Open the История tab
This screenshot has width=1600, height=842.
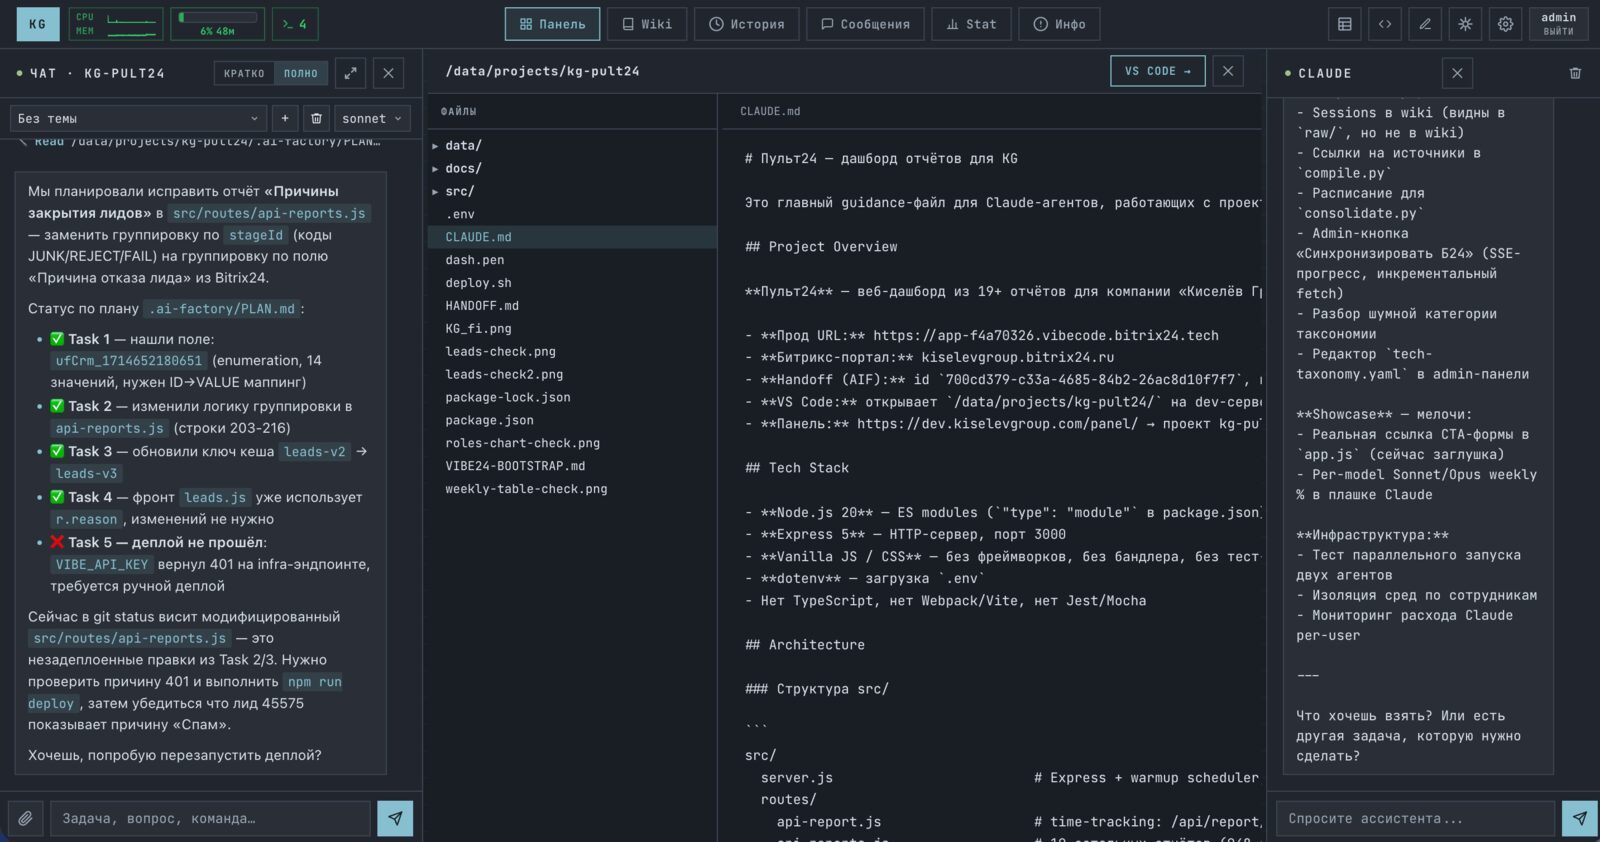point(746,24)
